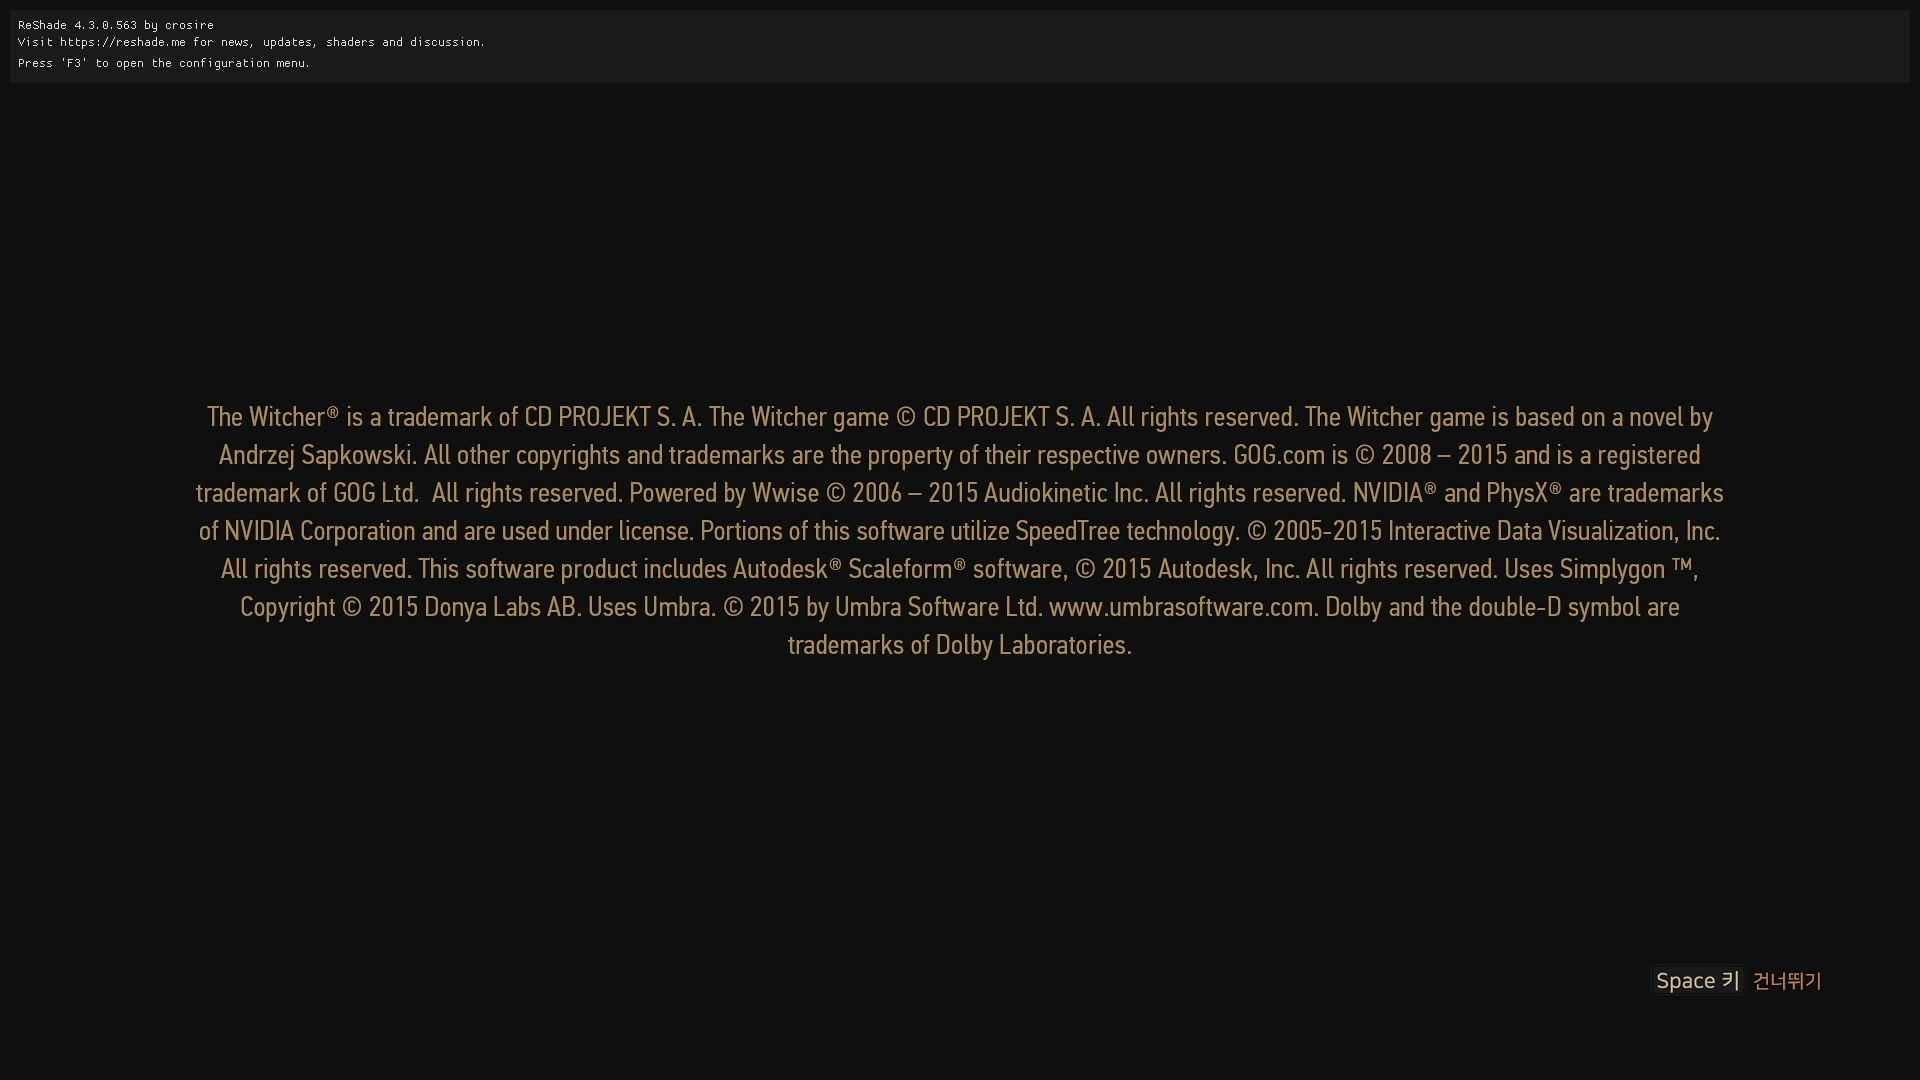The height and width of the screenshot is (1080, 1920).
Task: Click the www.umbrasoftware.com web address
Action: tap(1181, 607)
